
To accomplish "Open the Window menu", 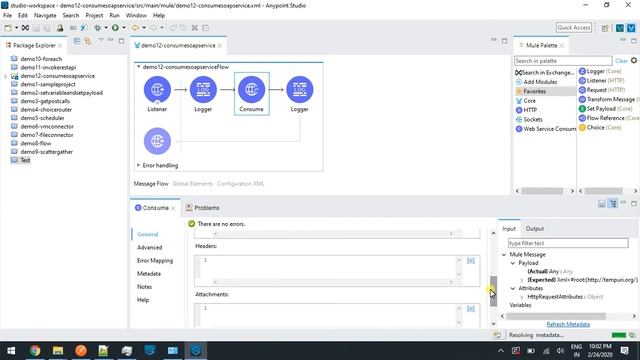I will point(136,16).
